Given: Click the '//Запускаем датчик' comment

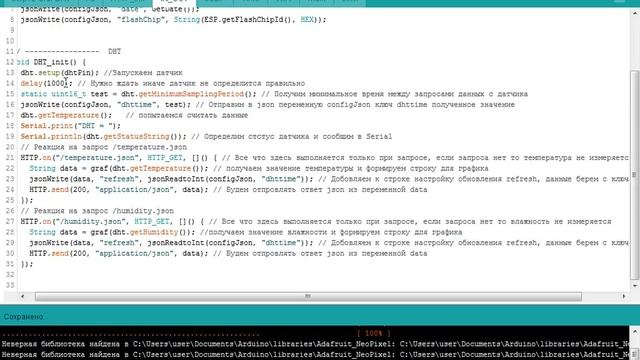Looking at the screenshot, I should (x=143, y=73).
